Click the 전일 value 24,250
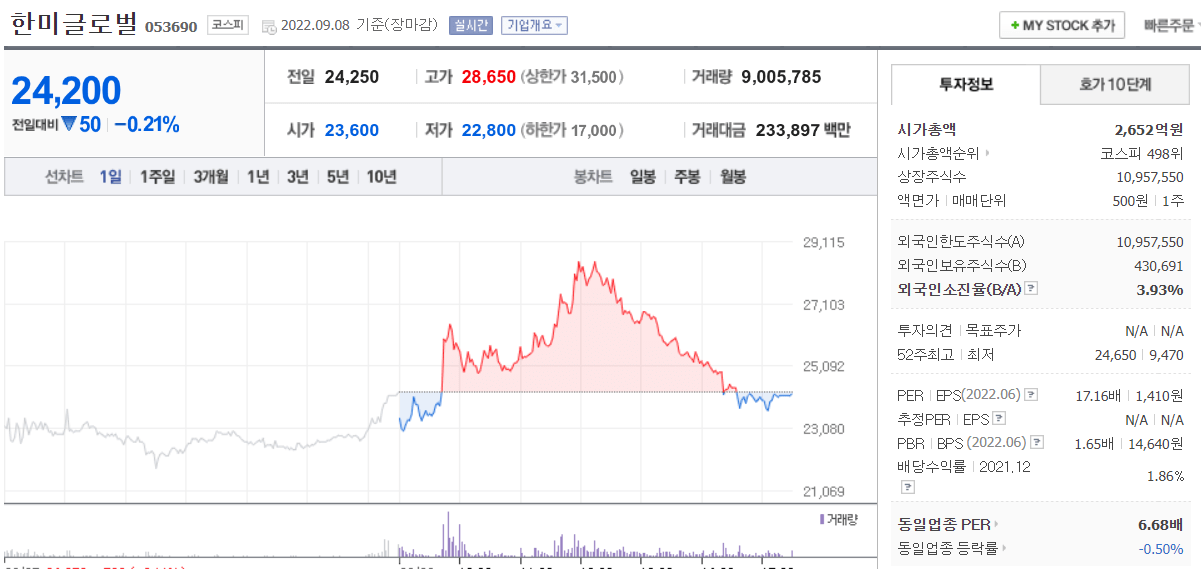The height and width of the screenshot is (569, 1201). [351, 77]
